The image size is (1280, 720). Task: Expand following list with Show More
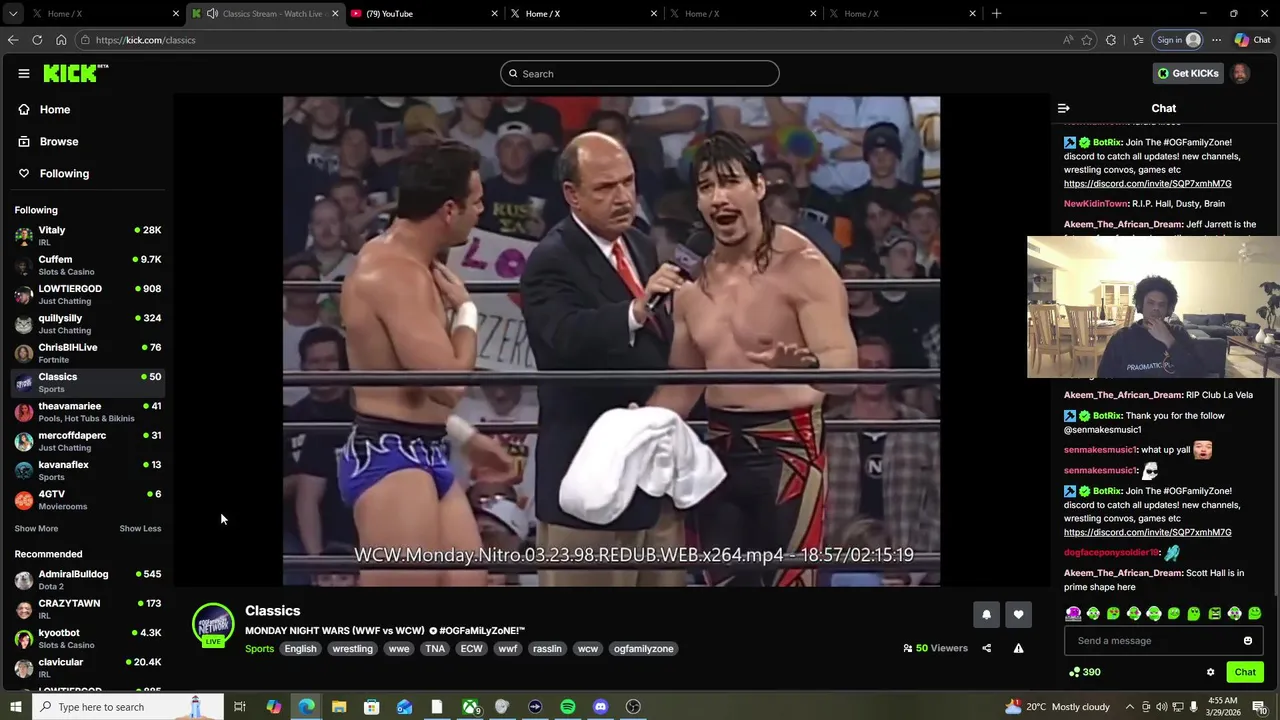[36, 529]
